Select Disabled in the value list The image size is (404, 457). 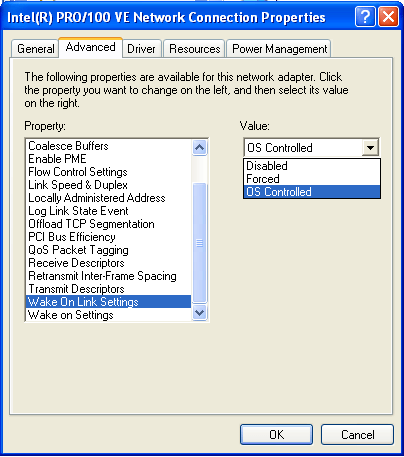312,166
